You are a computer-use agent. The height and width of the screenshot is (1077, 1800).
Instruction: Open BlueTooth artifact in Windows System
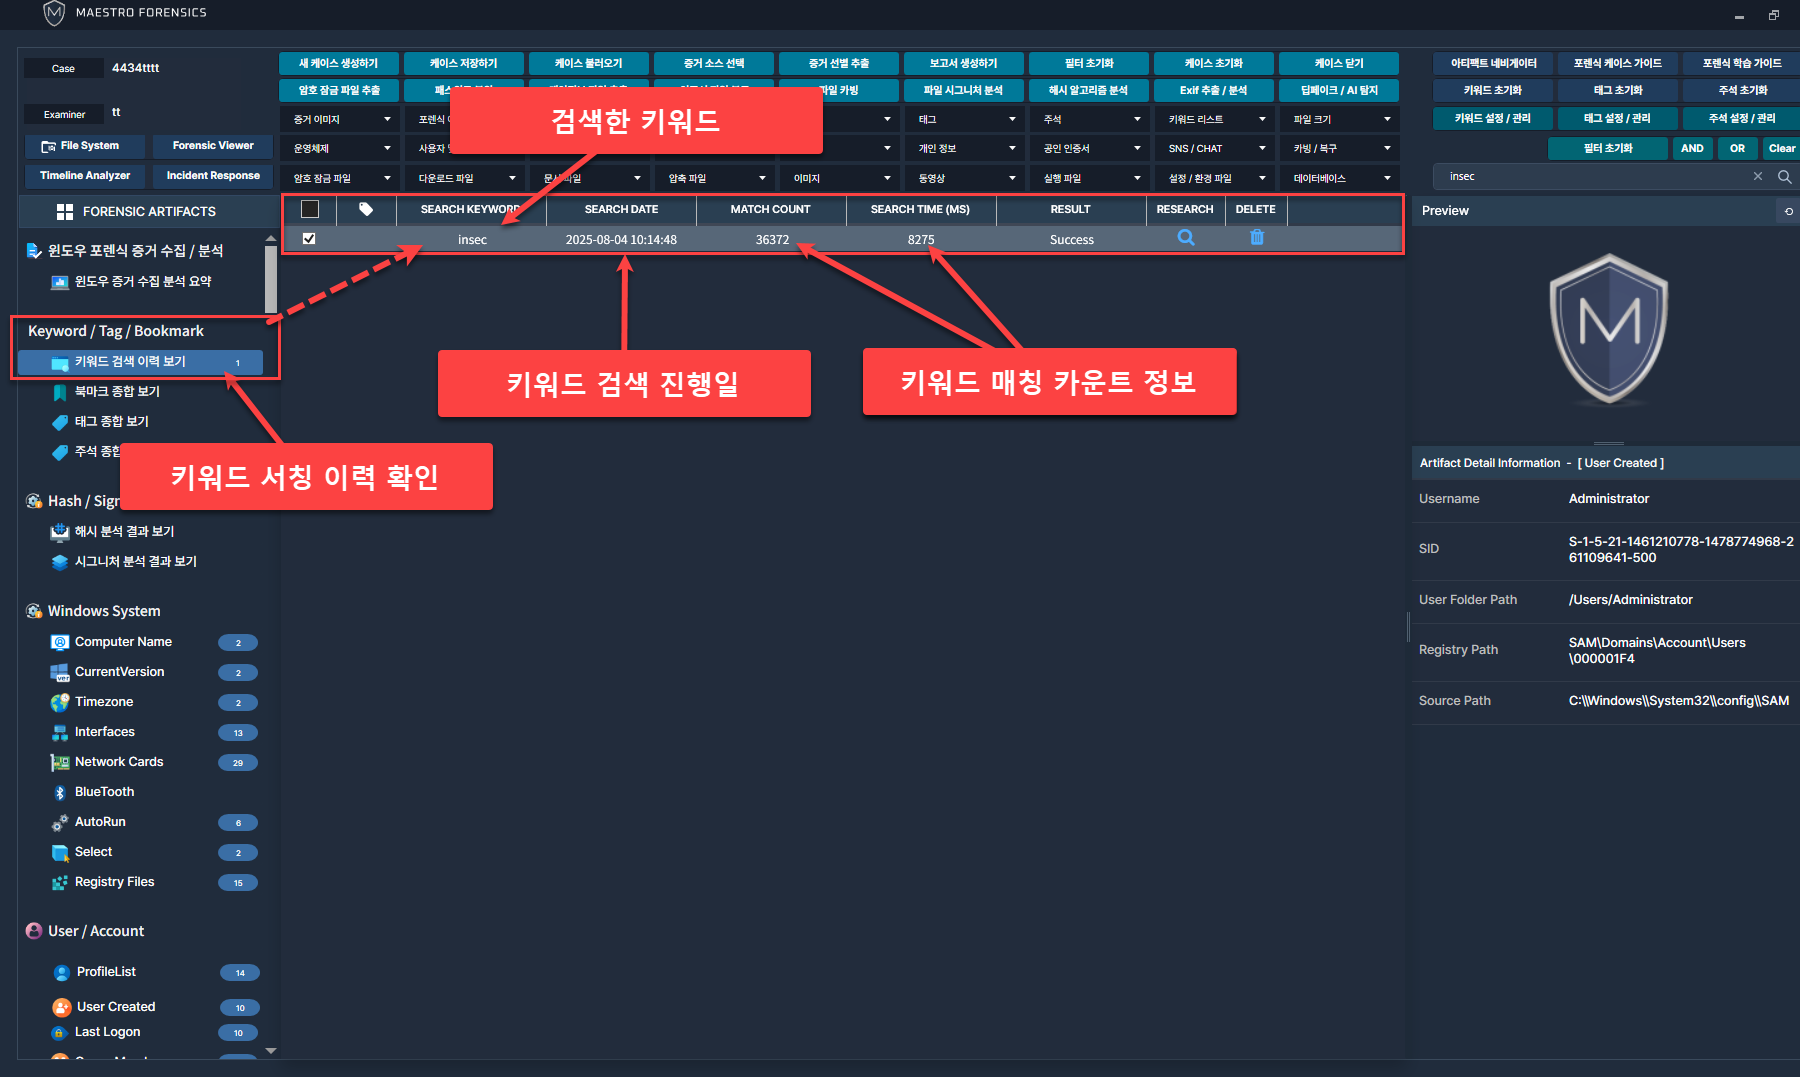click(104, 792)
